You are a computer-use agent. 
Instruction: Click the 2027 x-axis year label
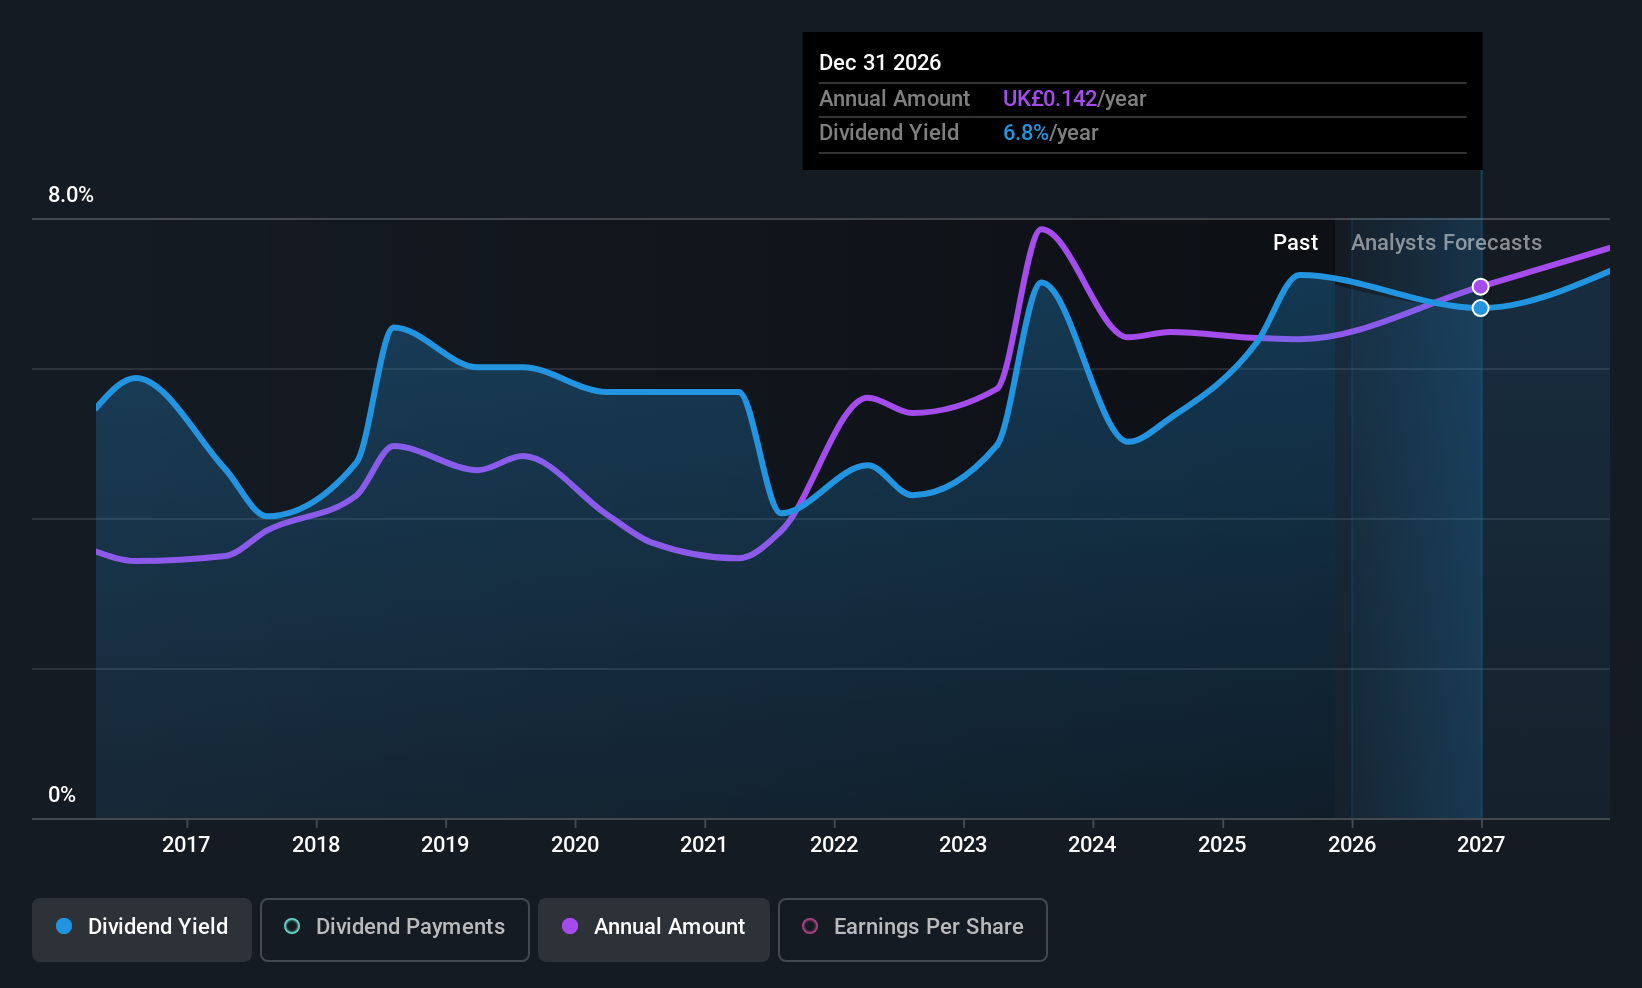[x=1481, y=845]
